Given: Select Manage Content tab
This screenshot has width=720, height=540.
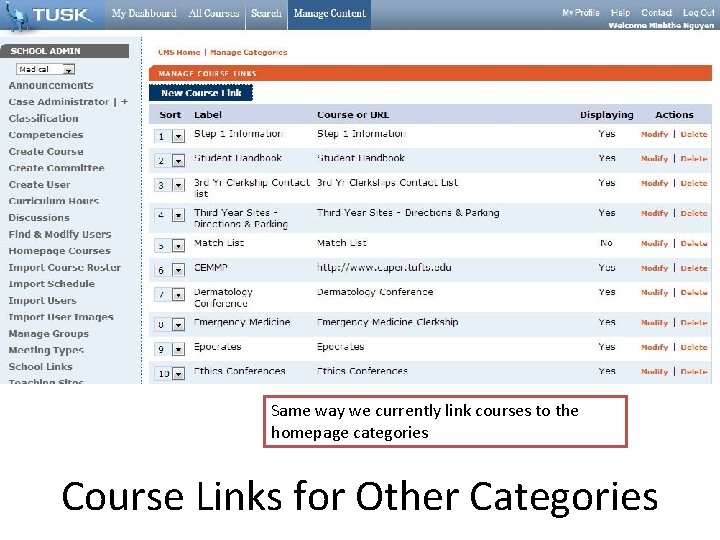Looking at the screenshot, I should coord(330,13).
